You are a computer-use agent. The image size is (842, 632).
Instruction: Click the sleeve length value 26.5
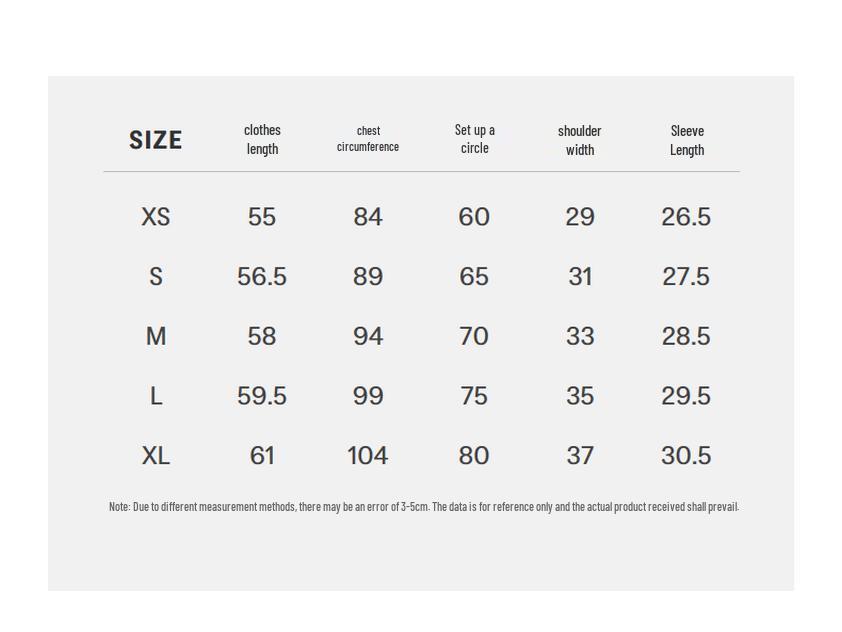point(686,217)
